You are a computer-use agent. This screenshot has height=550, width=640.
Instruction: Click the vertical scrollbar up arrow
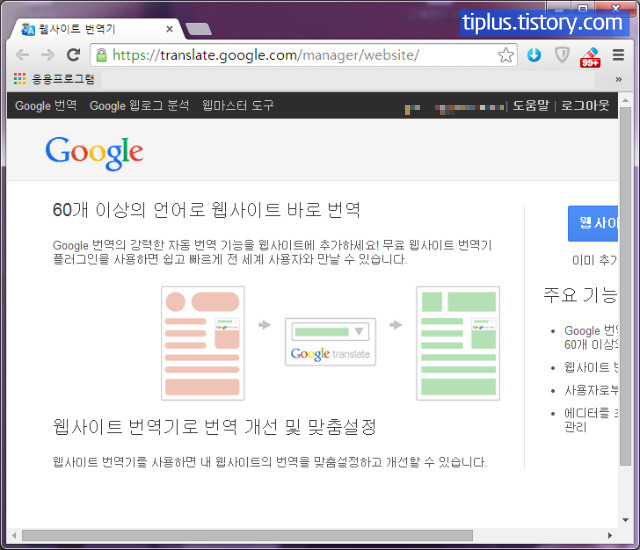pos(625,100)
